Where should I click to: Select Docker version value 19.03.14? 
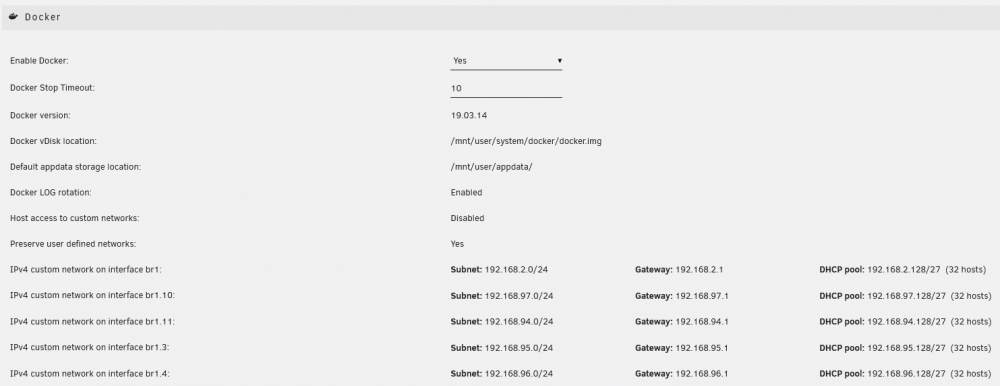(469, 115)
